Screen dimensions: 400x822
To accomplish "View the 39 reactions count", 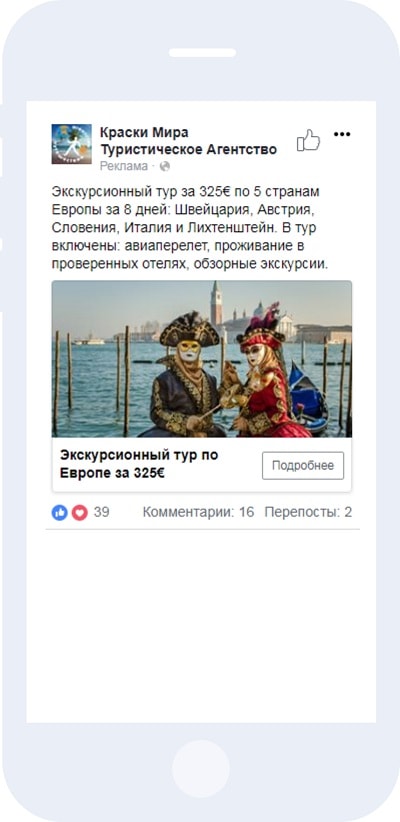I will point(102,512).
